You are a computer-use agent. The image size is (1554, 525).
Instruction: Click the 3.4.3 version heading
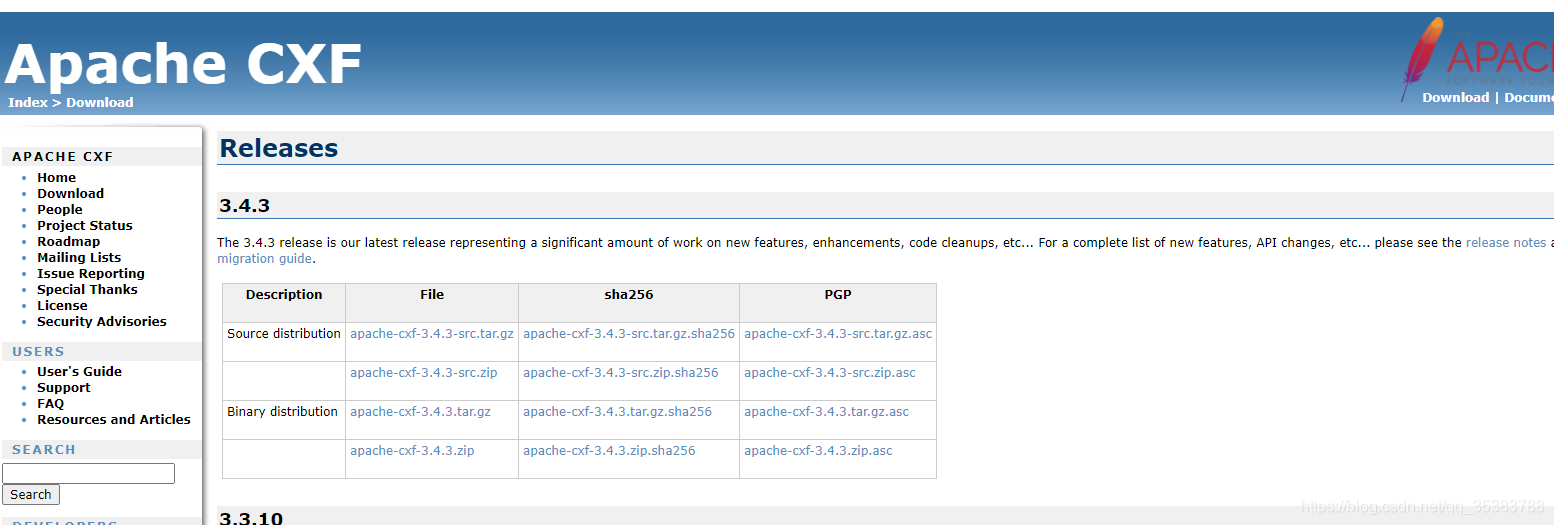245,206
